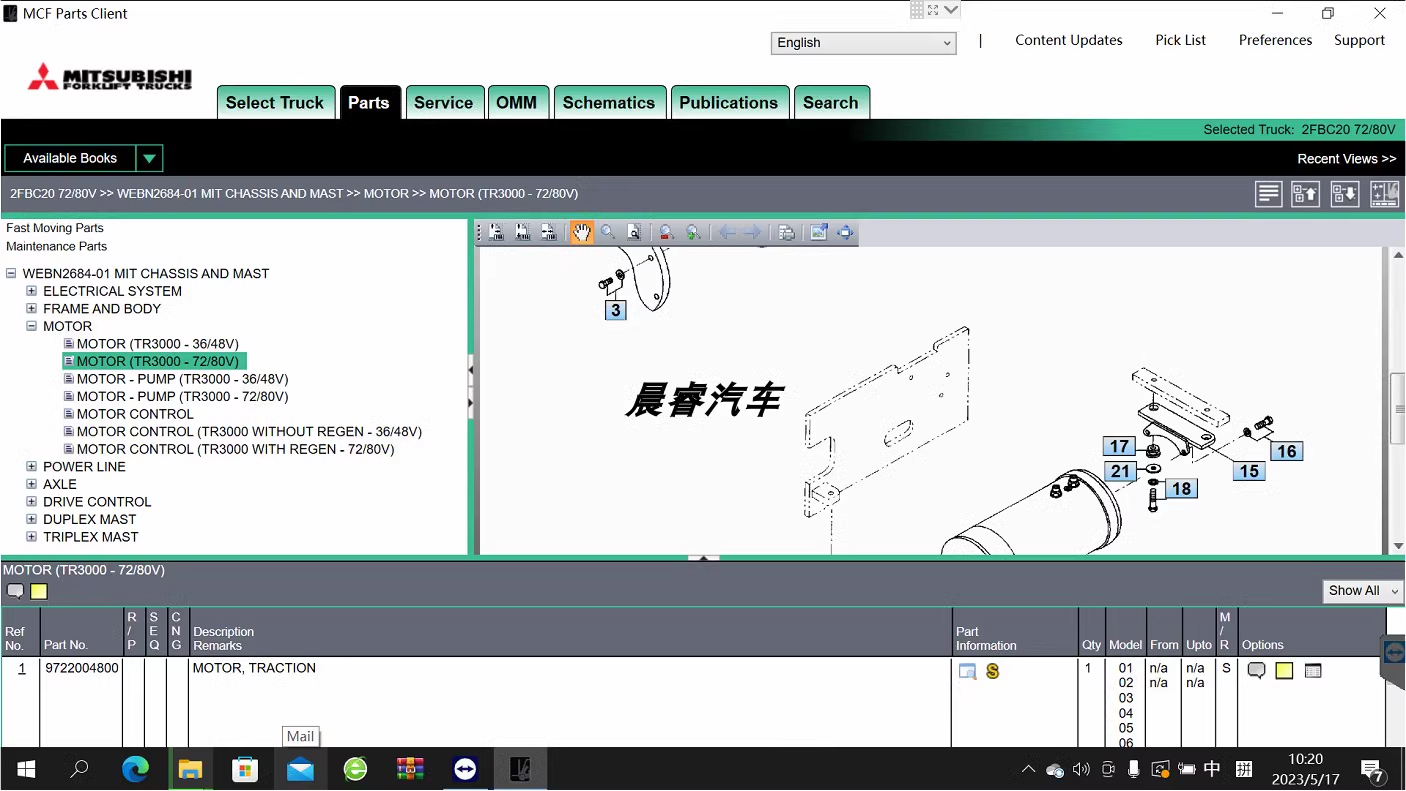Switch to OMM tab

pyautogui.click(x=517, y=102)
